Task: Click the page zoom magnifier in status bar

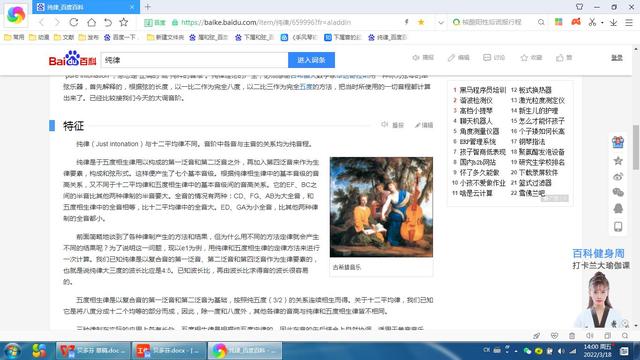Action: click(x=625, y=336)
